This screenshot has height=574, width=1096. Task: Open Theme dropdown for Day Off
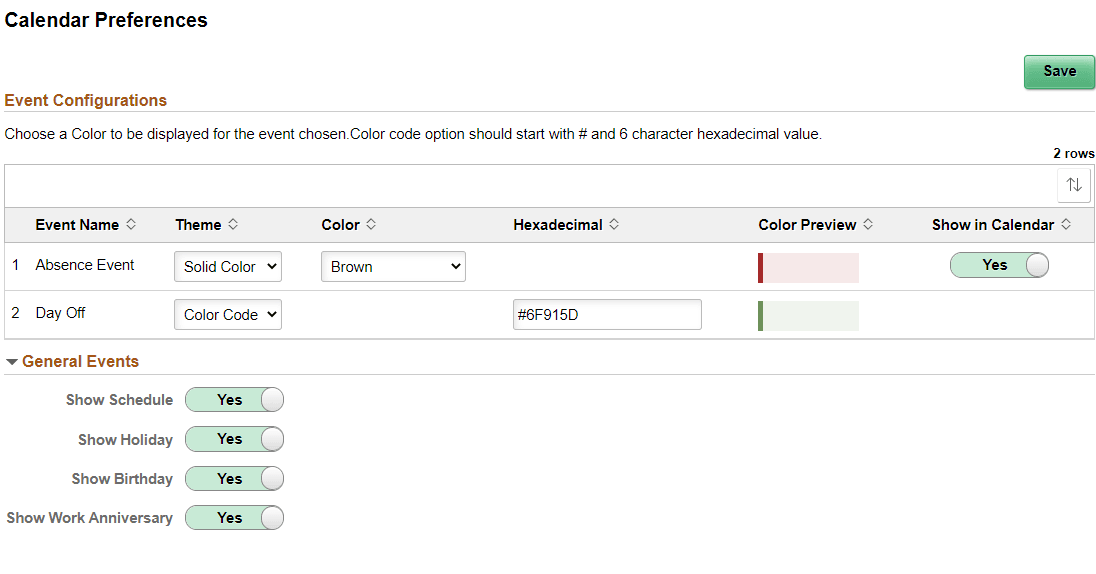[228, 315]
